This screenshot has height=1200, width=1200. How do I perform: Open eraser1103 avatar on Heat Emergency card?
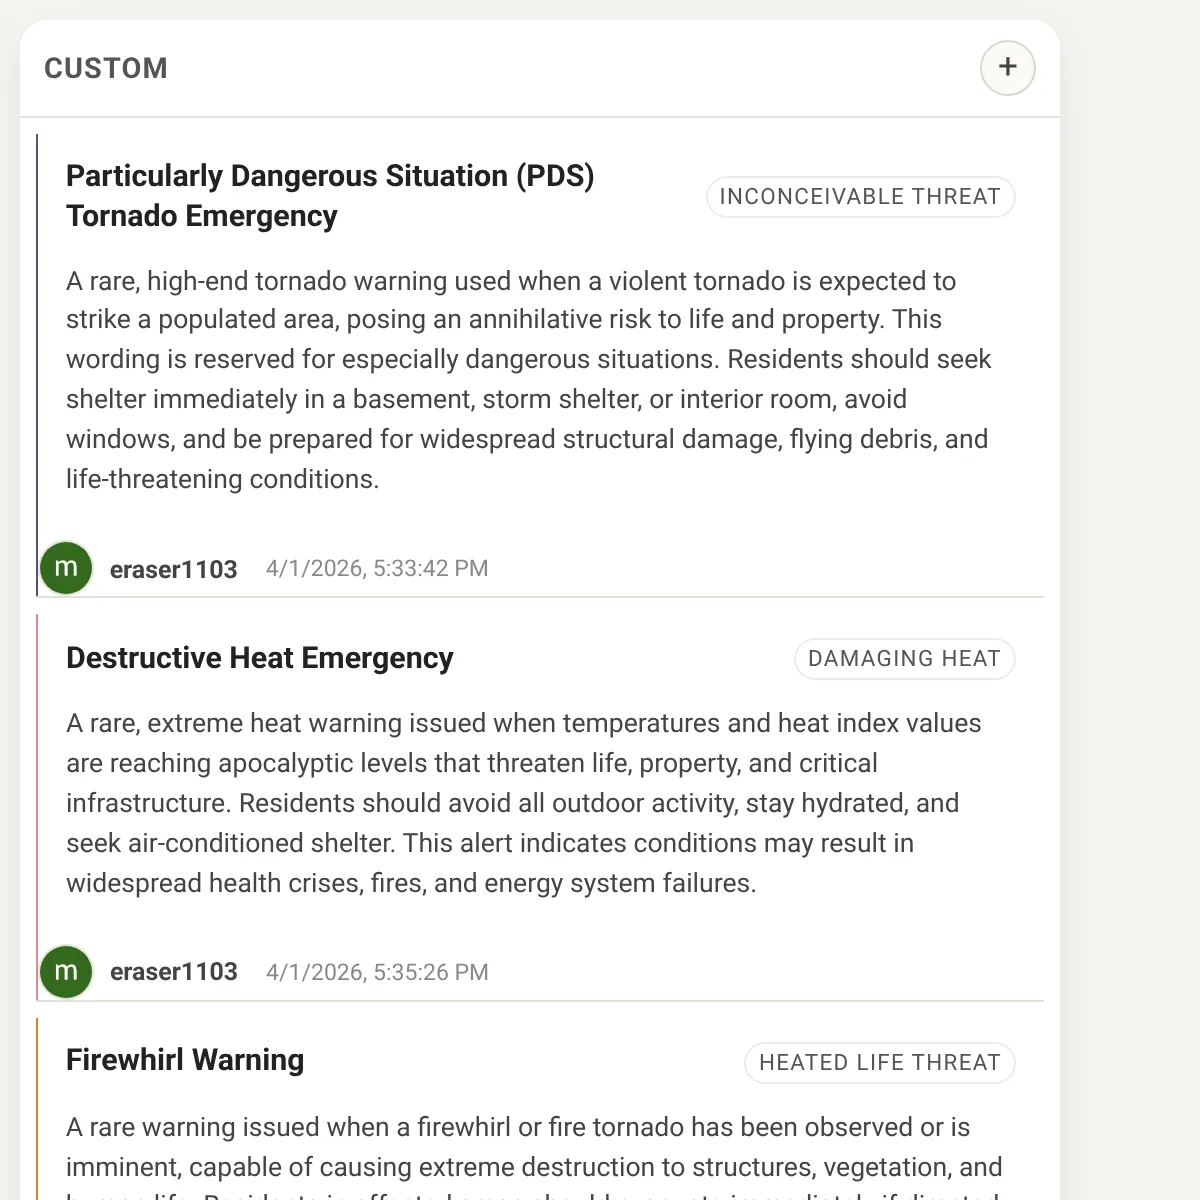(66, 972)
